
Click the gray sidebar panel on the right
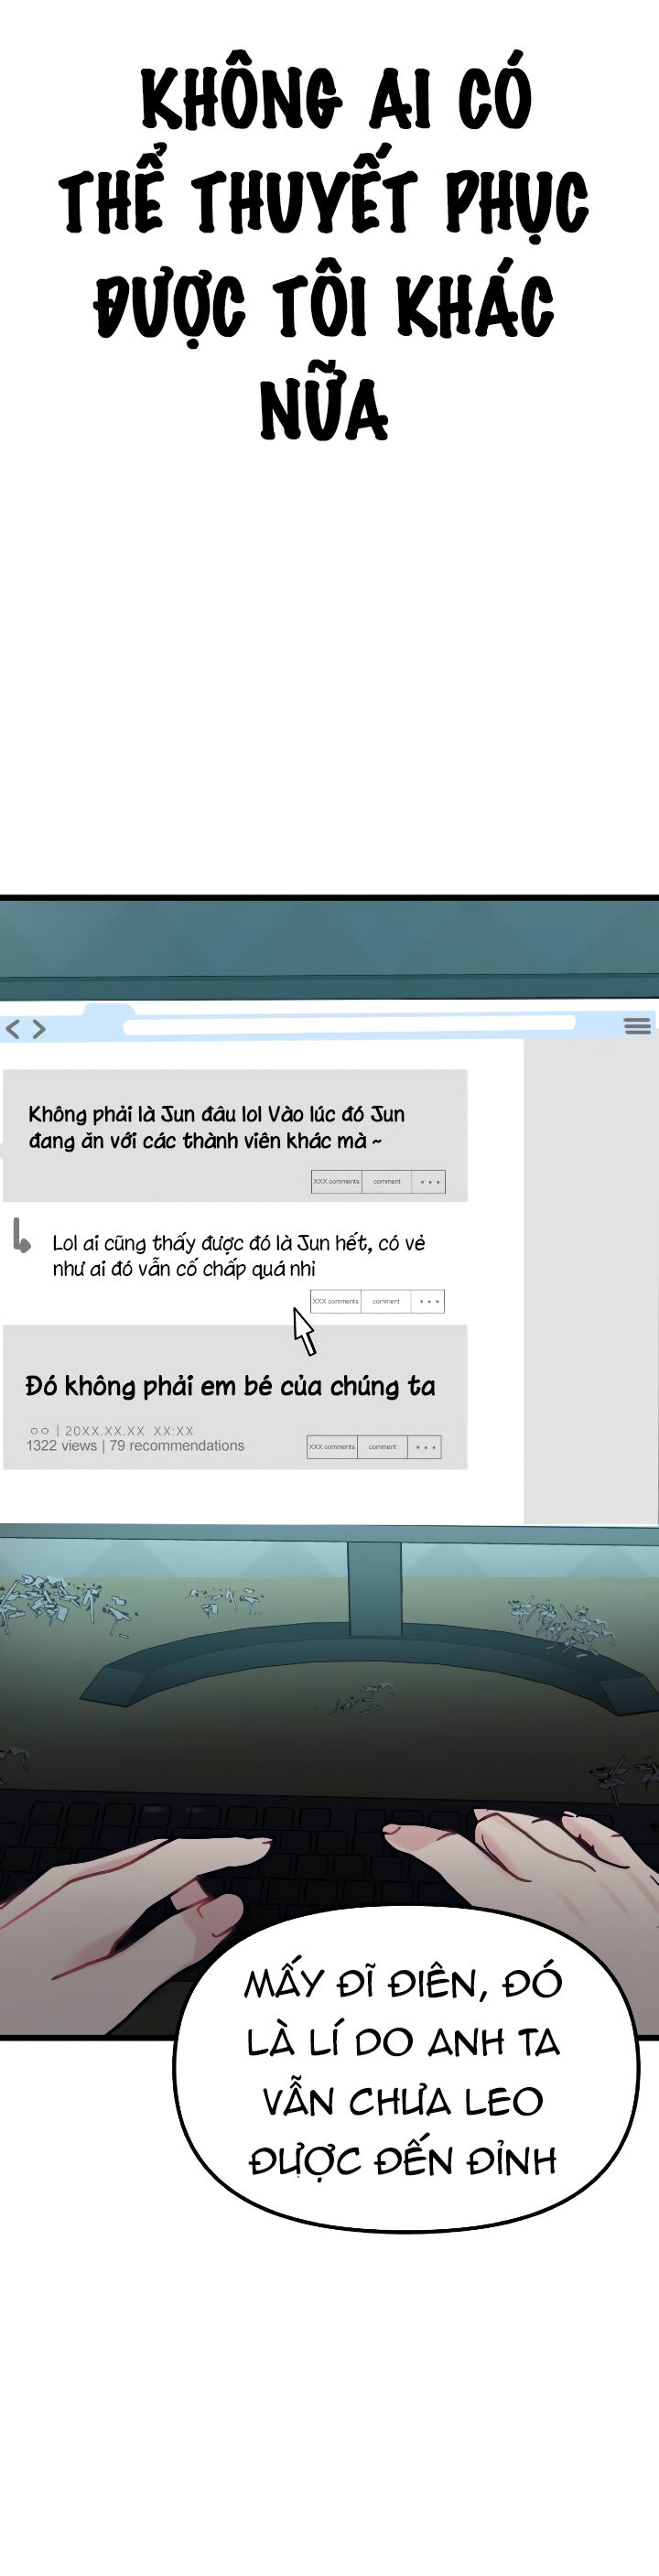(x=590, y=1280)
